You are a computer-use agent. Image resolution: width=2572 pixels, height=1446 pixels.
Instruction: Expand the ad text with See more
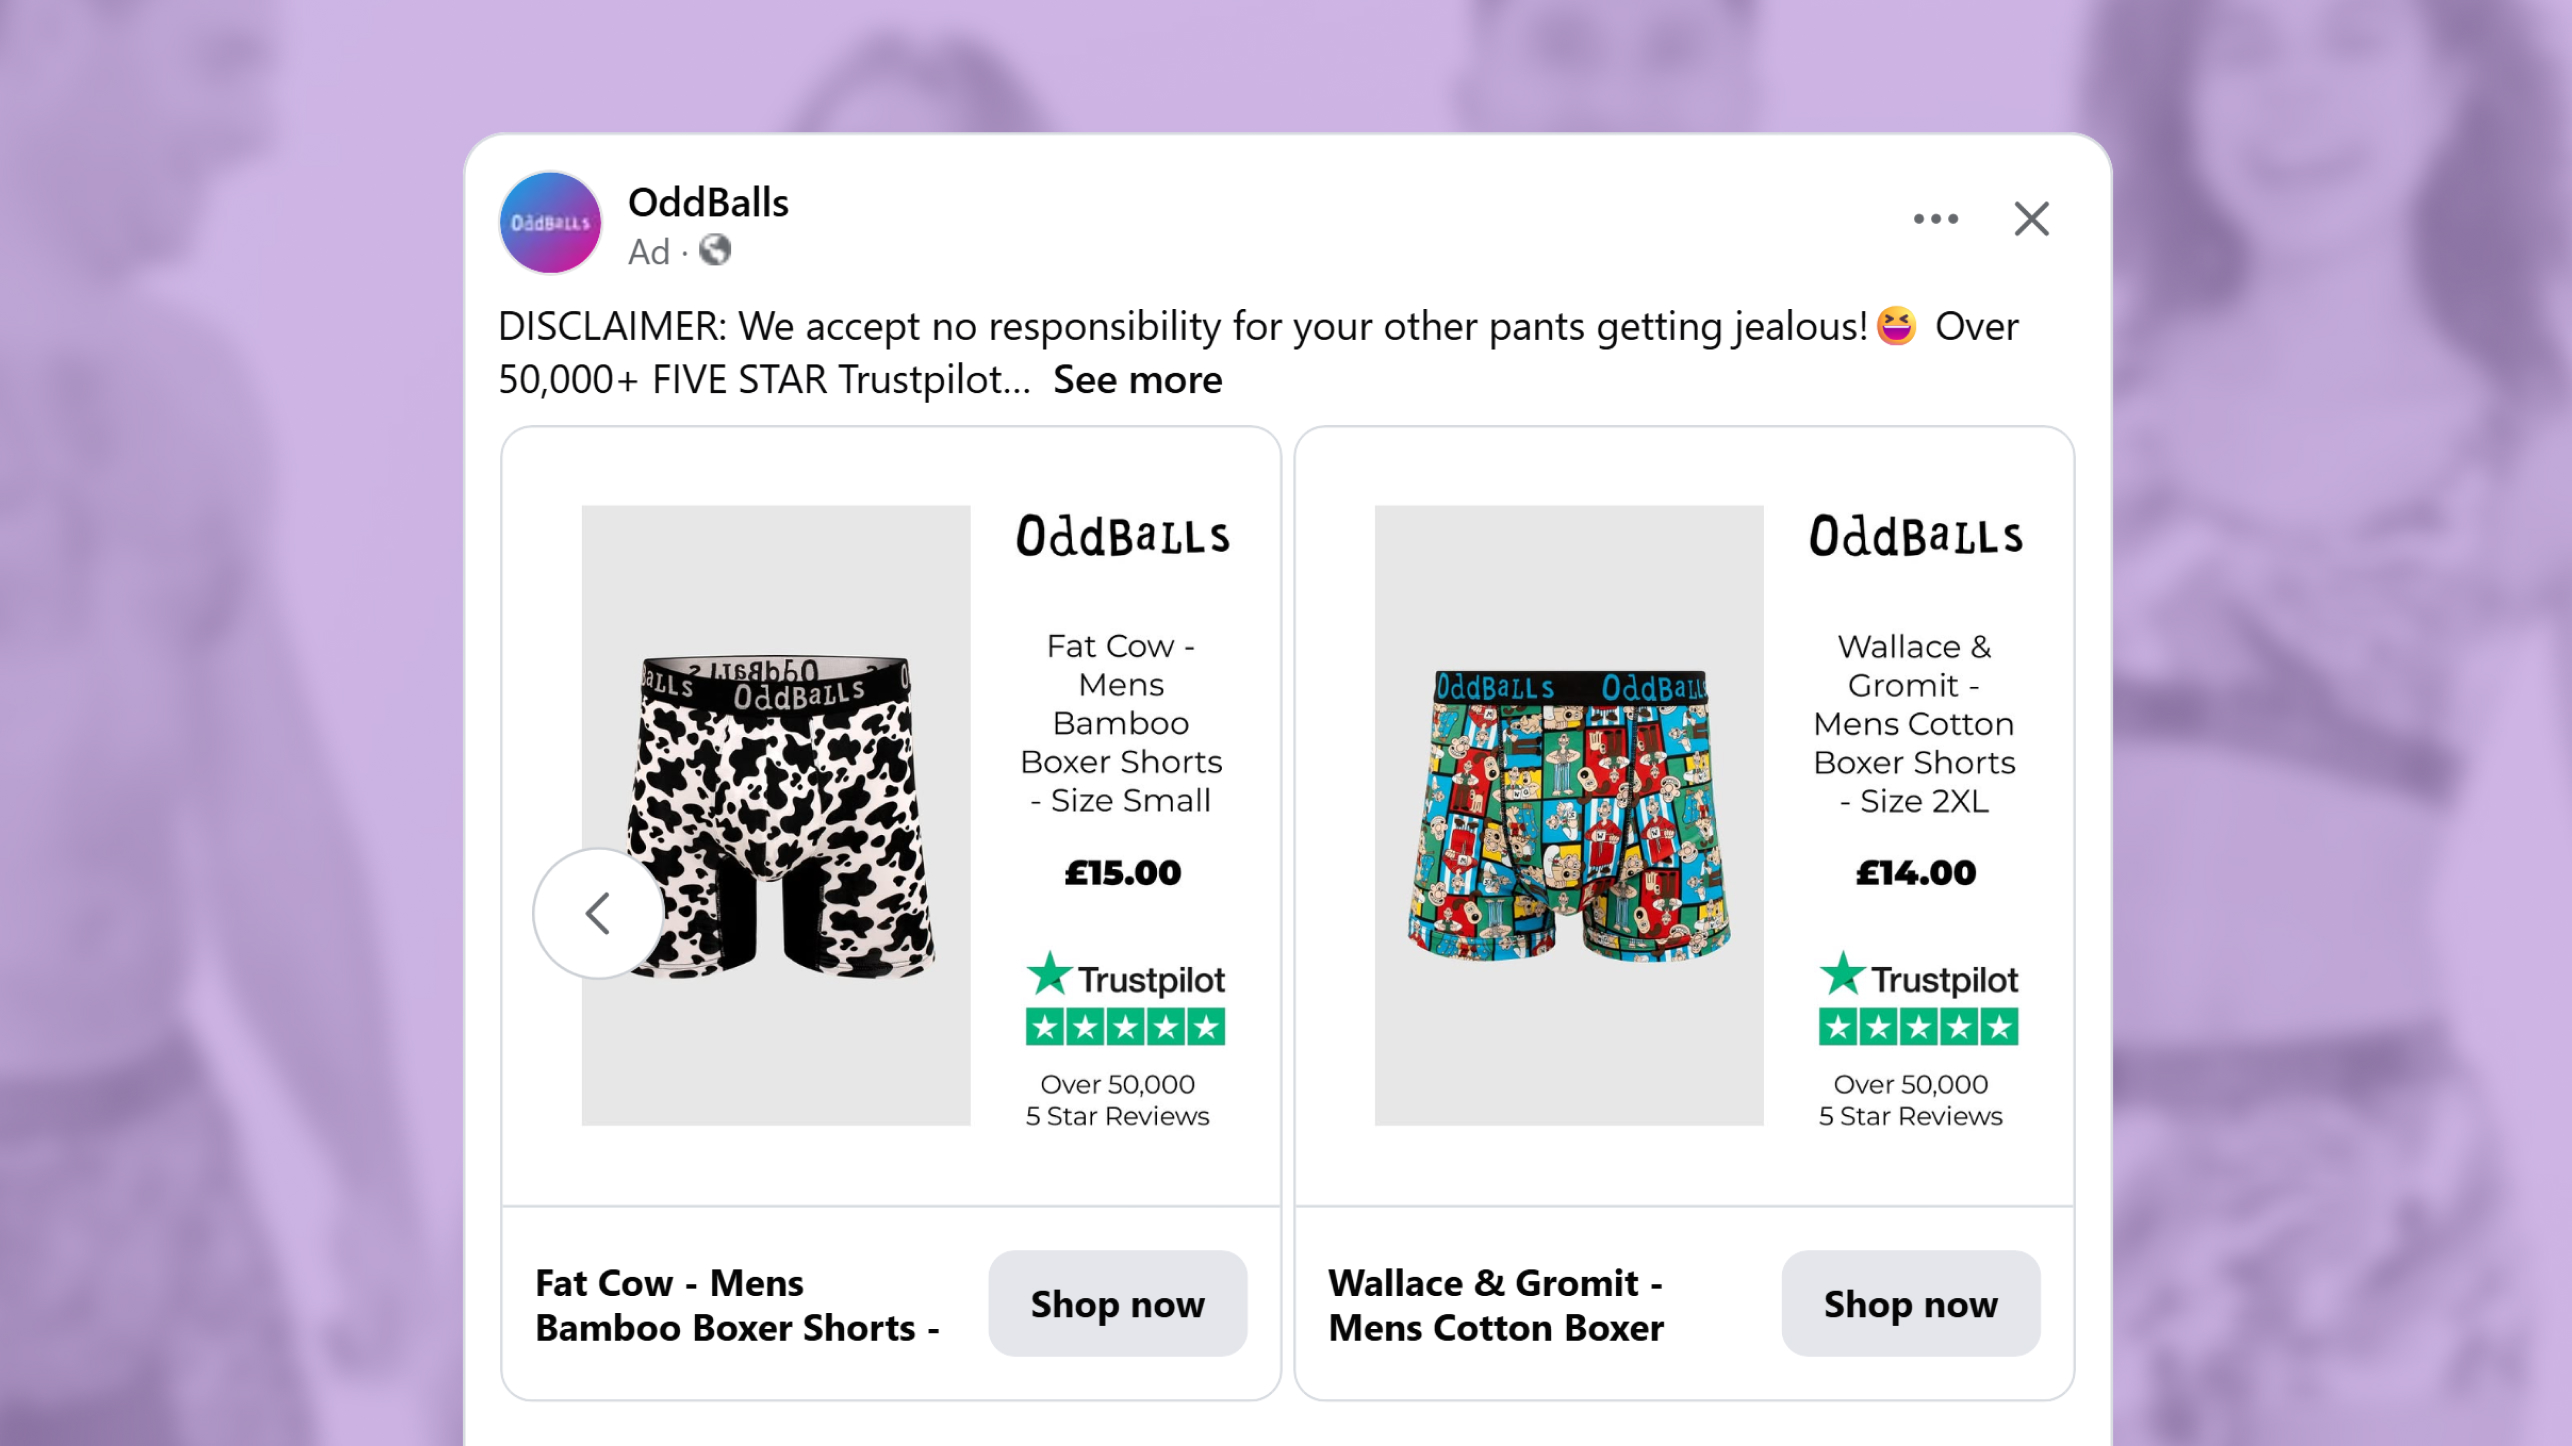click(x=1137, y=380)
